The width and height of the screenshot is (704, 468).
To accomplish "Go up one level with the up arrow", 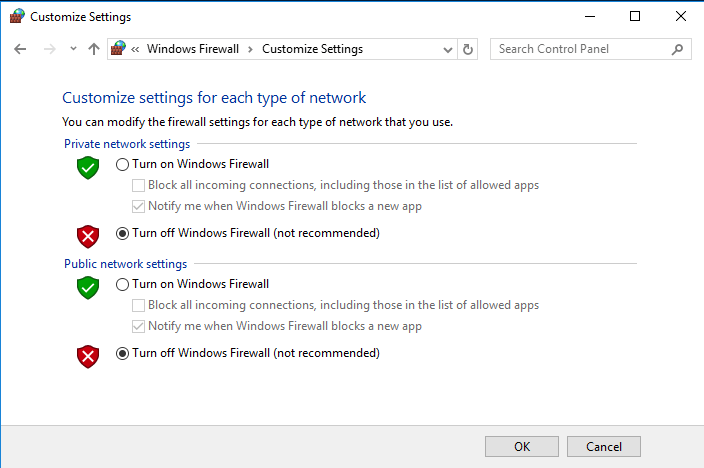I will pyautogui.click(x=94, y=49).
